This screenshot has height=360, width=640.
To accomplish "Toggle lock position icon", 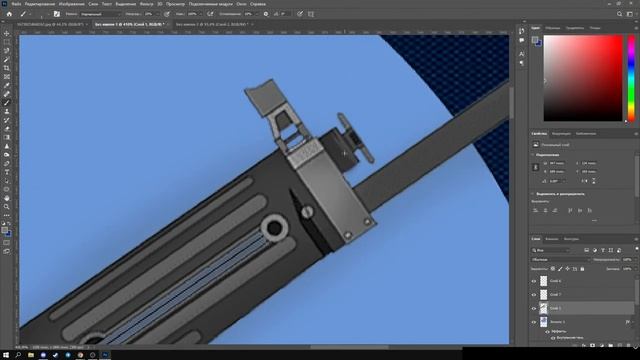I will tap(567, 269).
